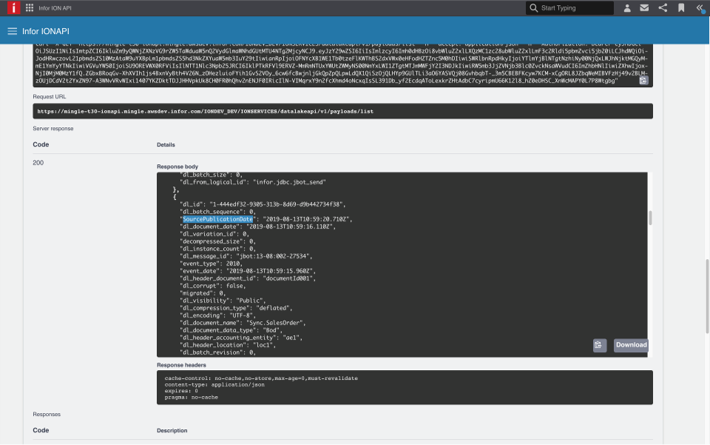This screenshot has width=710, height=445.
Task: Open the user profile icon
Action: click(x=627, y=8)
